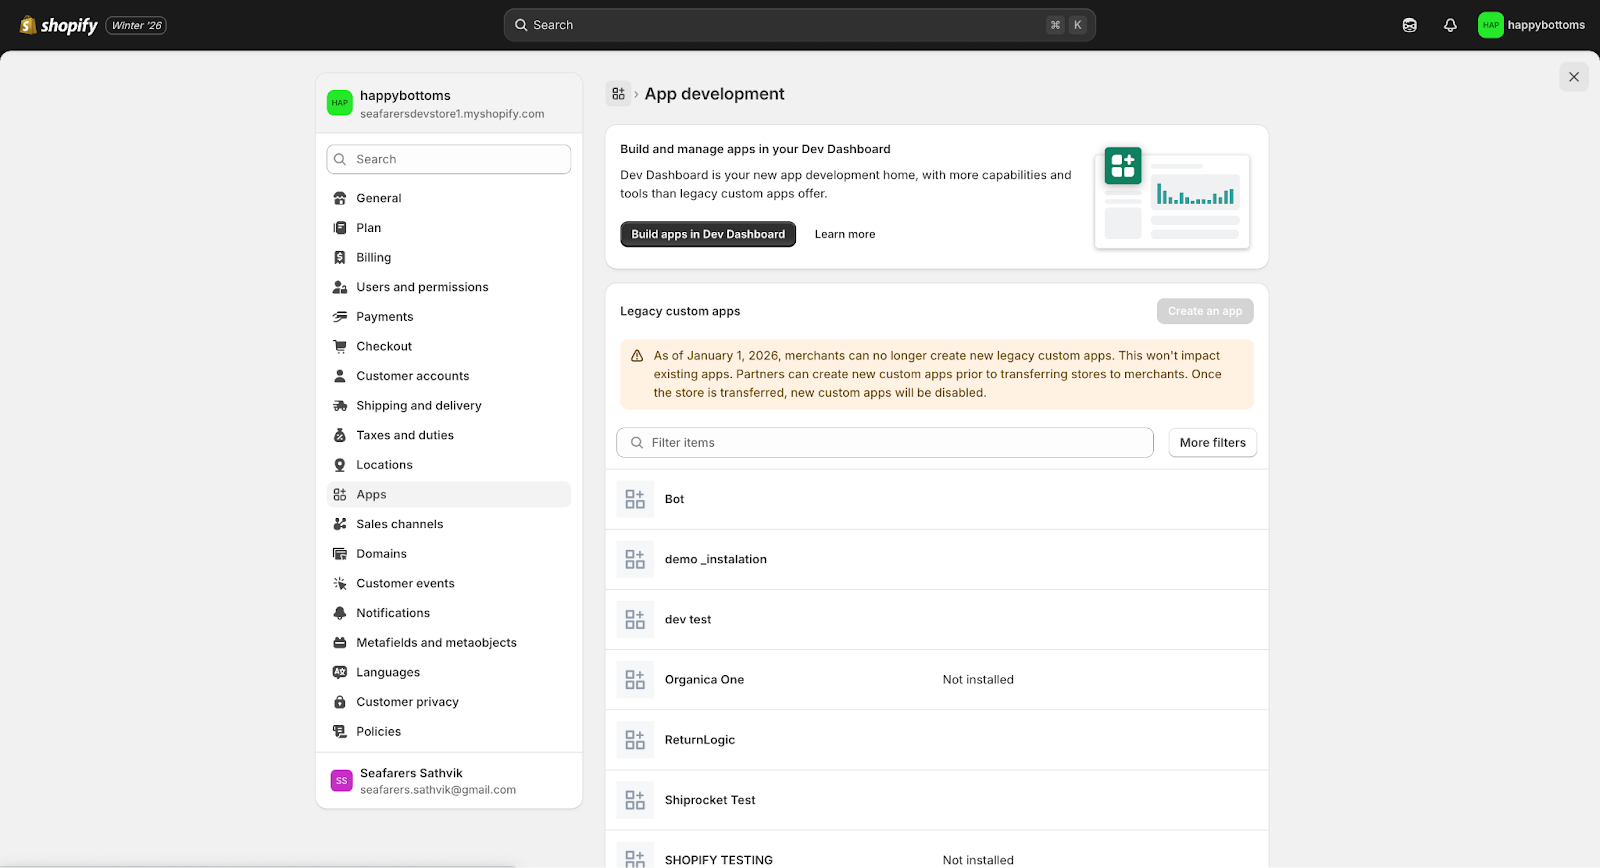Open the notifications bell icon
Image resolution: width=1600 pixels, height=868 pixels.
pos(1450,25)
